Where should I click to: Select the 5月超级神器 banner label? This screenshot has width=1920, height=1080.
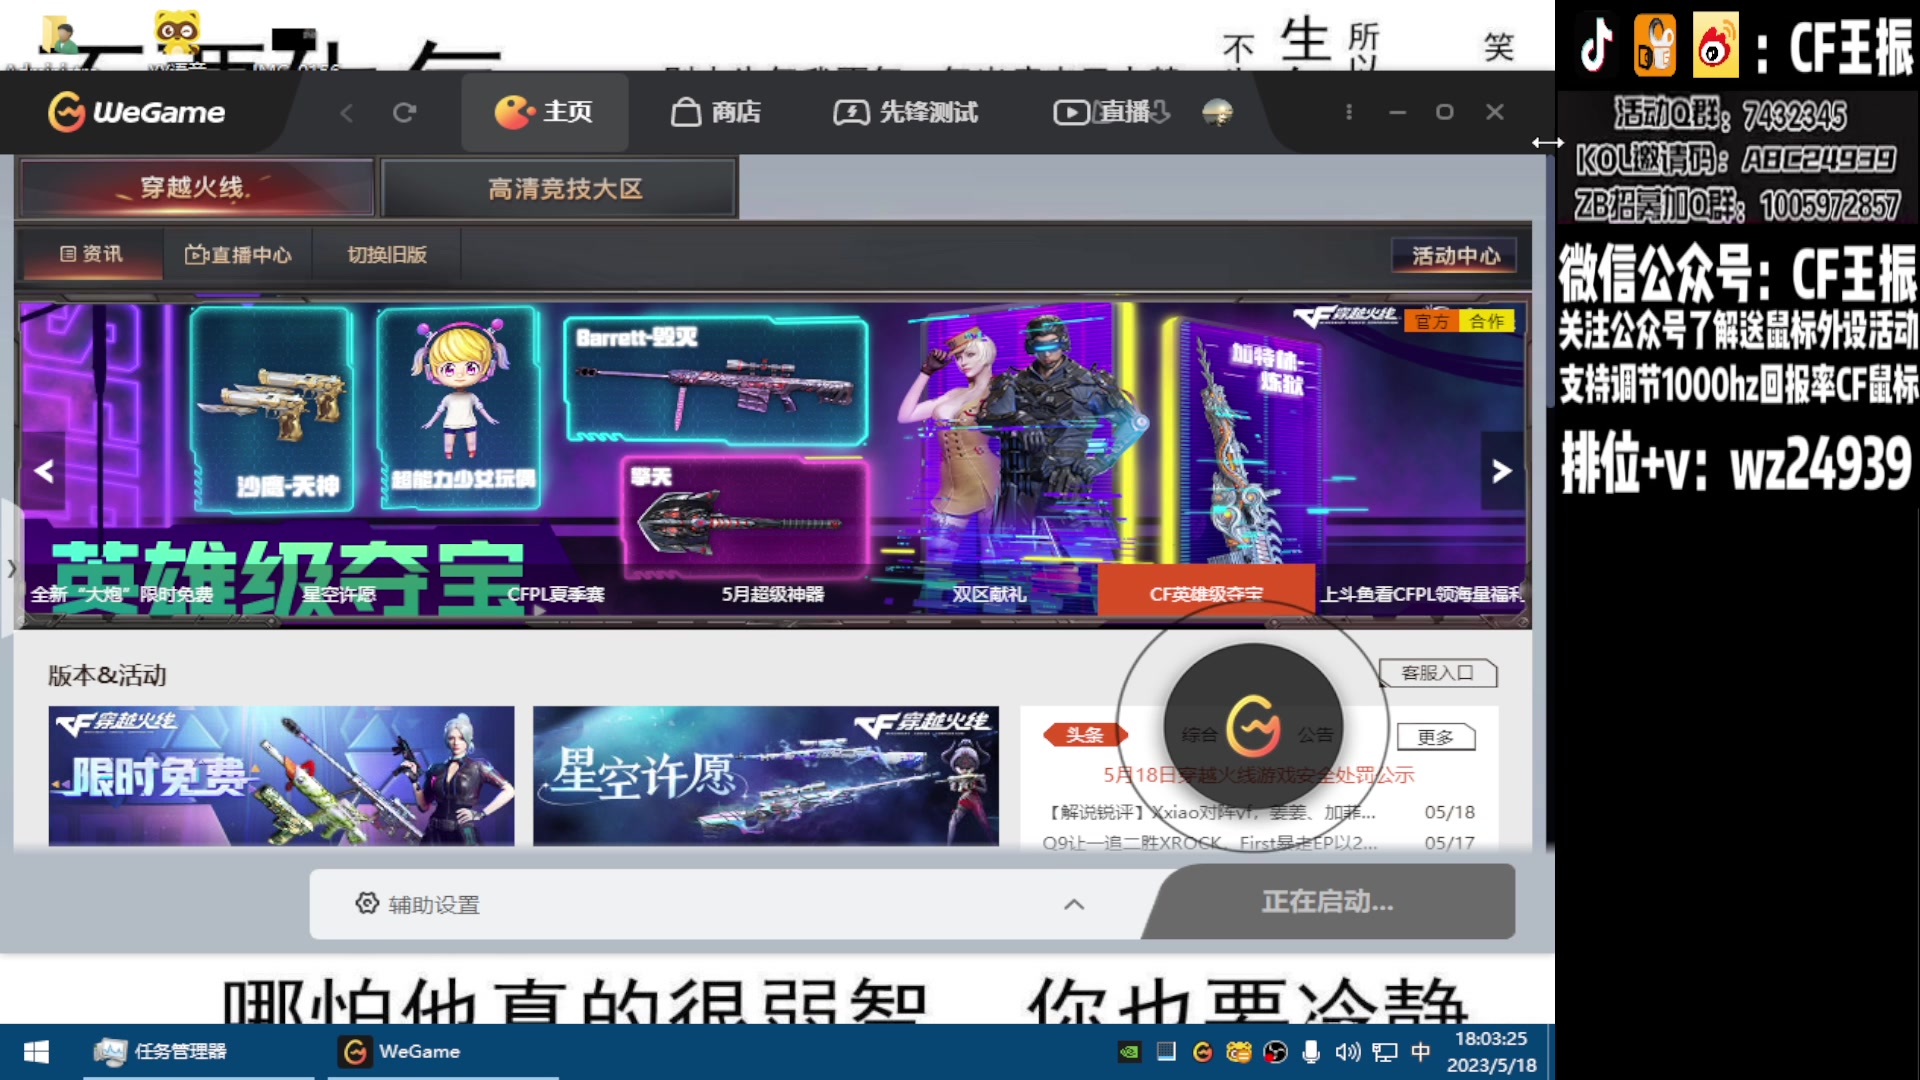tap(773, 594)
